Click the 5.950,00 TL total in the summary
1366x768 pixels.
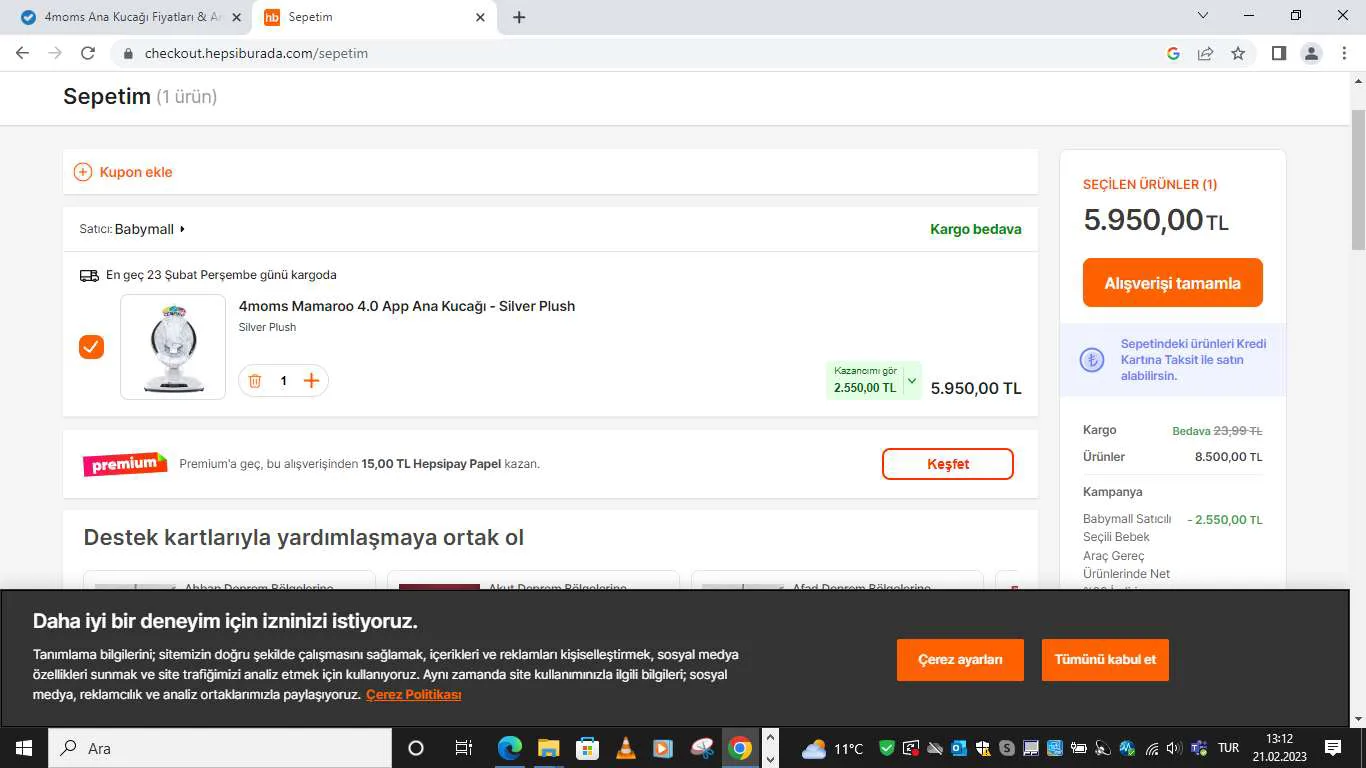point(1156,220)
